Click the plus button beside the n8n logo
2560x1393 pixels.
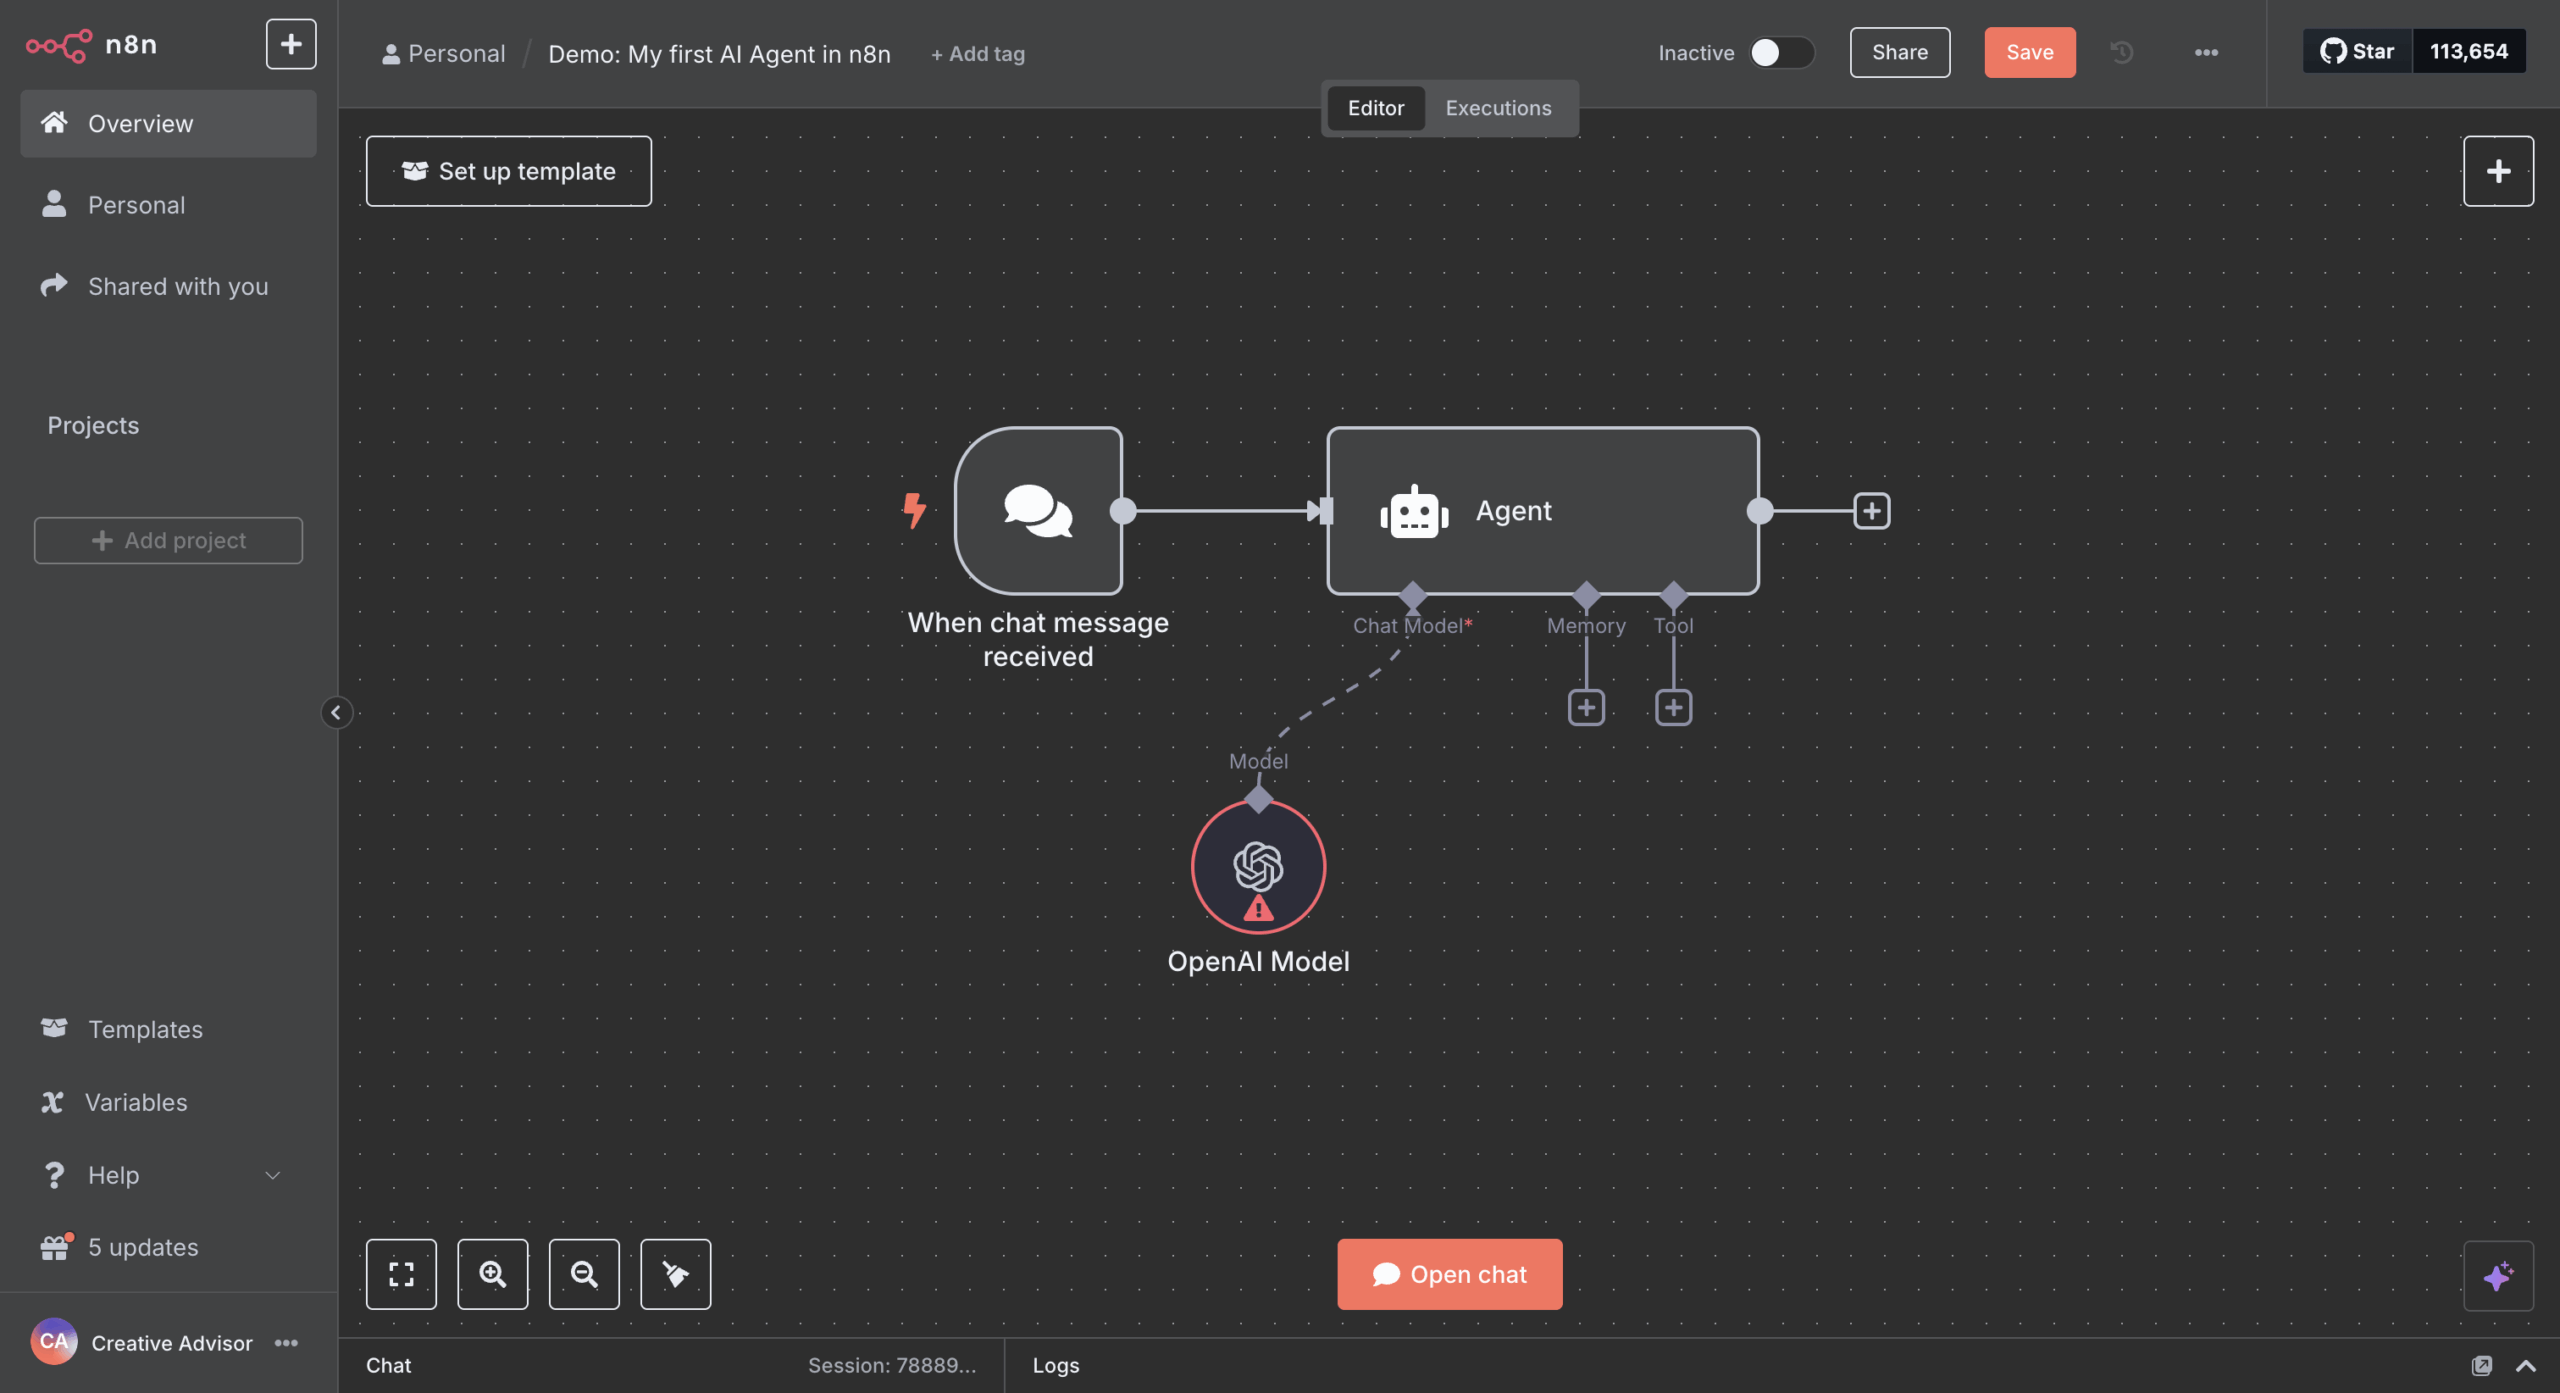tap(291, 44)
